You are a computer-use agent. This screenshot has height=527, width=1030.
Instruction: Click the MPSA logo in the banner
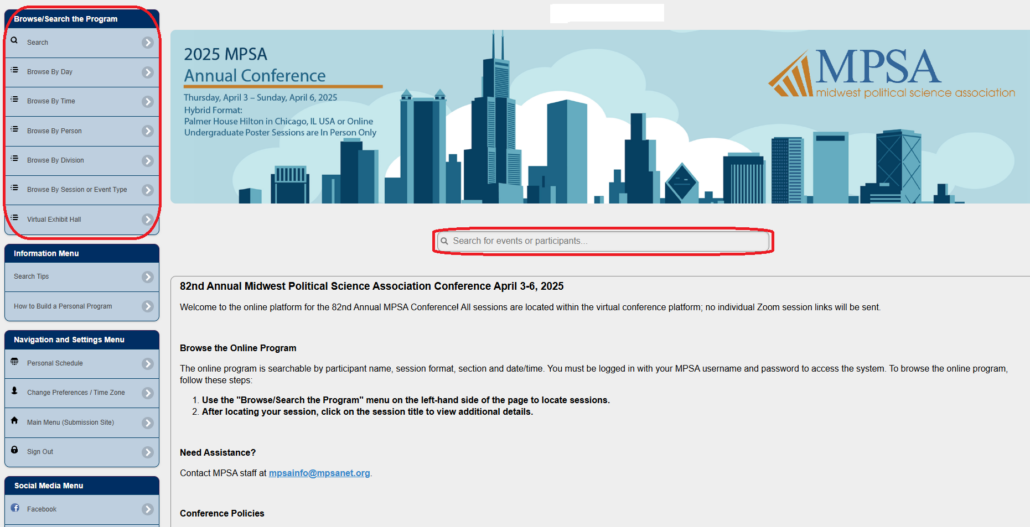(892, 74)
